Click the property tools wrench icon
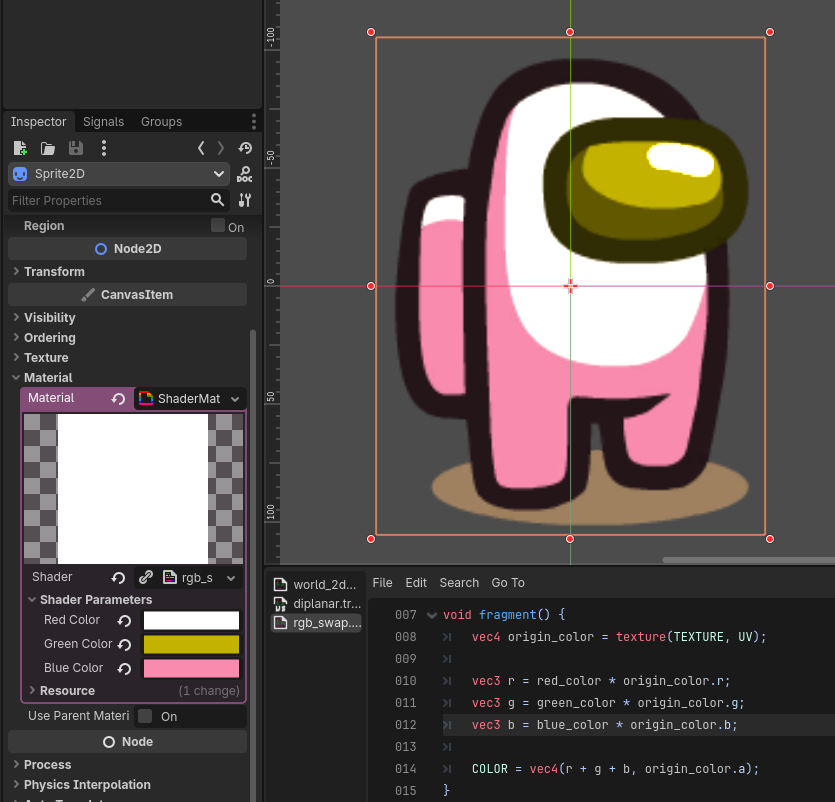 [245, 200]
